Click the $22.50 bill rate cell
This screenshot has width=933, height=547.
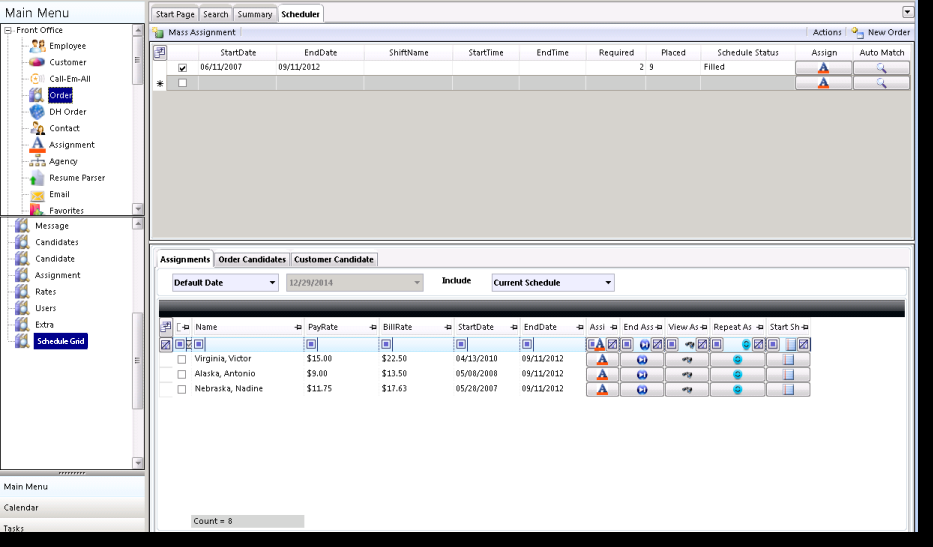pyautogui.click(x=417, y=359)
